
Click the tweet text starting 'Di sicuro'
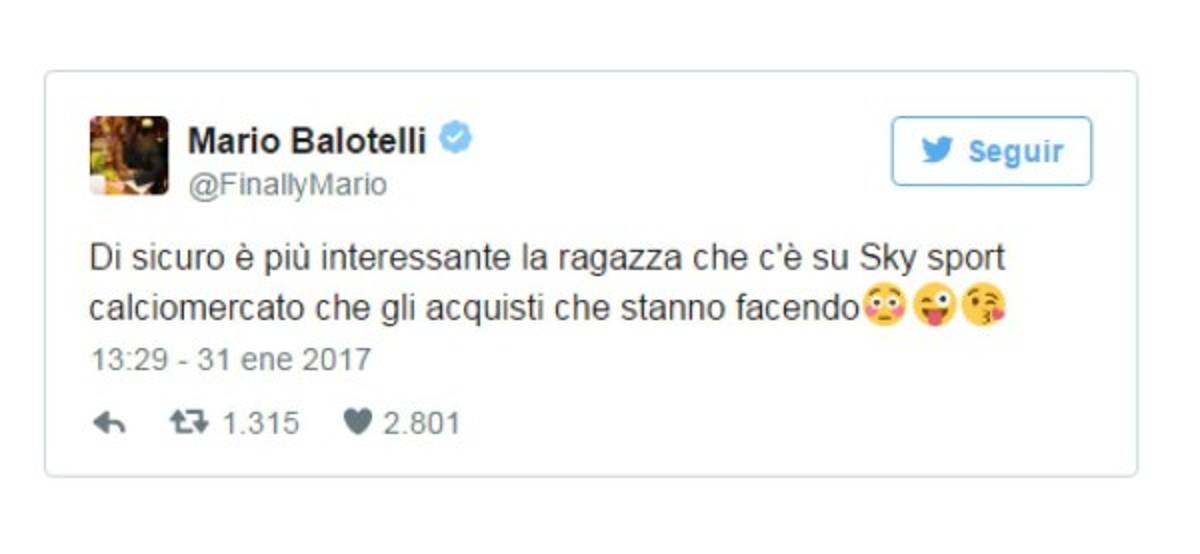(547, 283)
